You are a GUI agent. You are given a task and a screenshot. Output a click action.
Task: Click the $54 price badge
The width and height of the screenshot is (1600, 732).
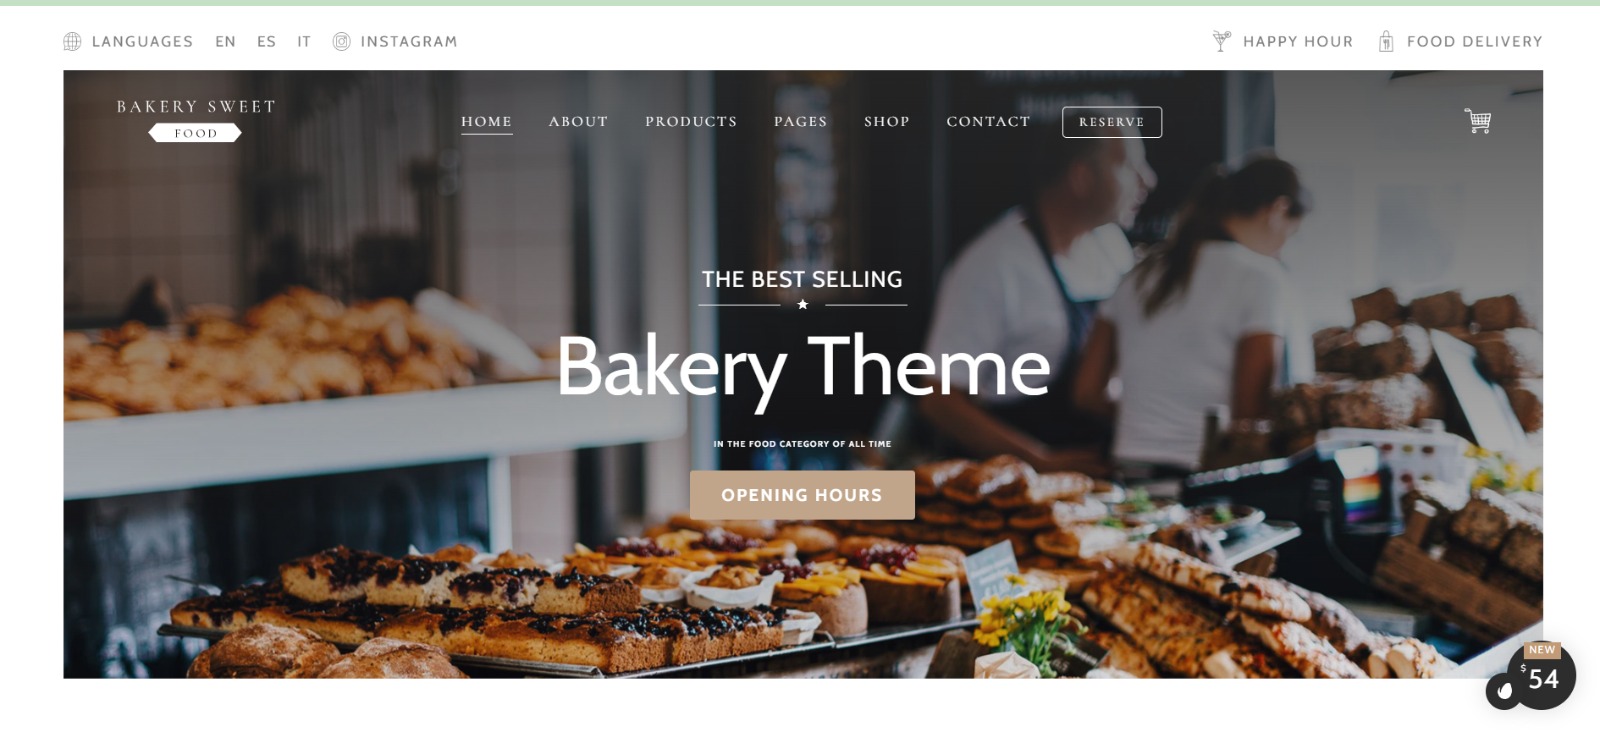click(x=1541, y=676)
